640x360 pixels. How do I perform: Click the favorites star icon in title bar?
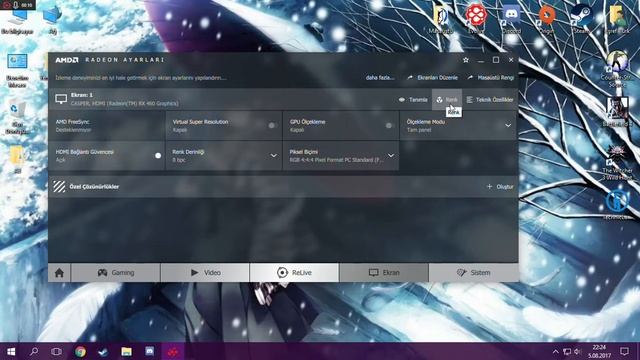[466, 60]
